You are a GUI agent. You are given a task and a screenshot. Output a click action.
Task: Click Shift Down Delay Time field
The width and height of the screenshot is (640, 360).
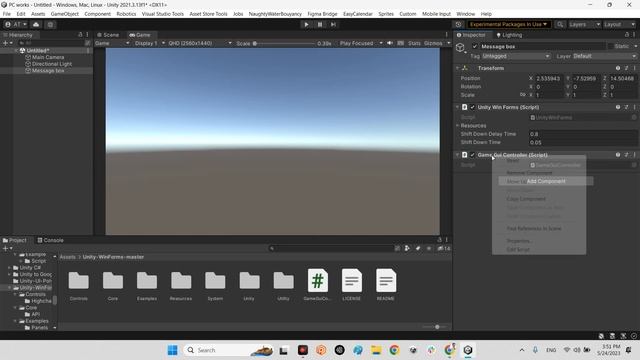point(583,134)
